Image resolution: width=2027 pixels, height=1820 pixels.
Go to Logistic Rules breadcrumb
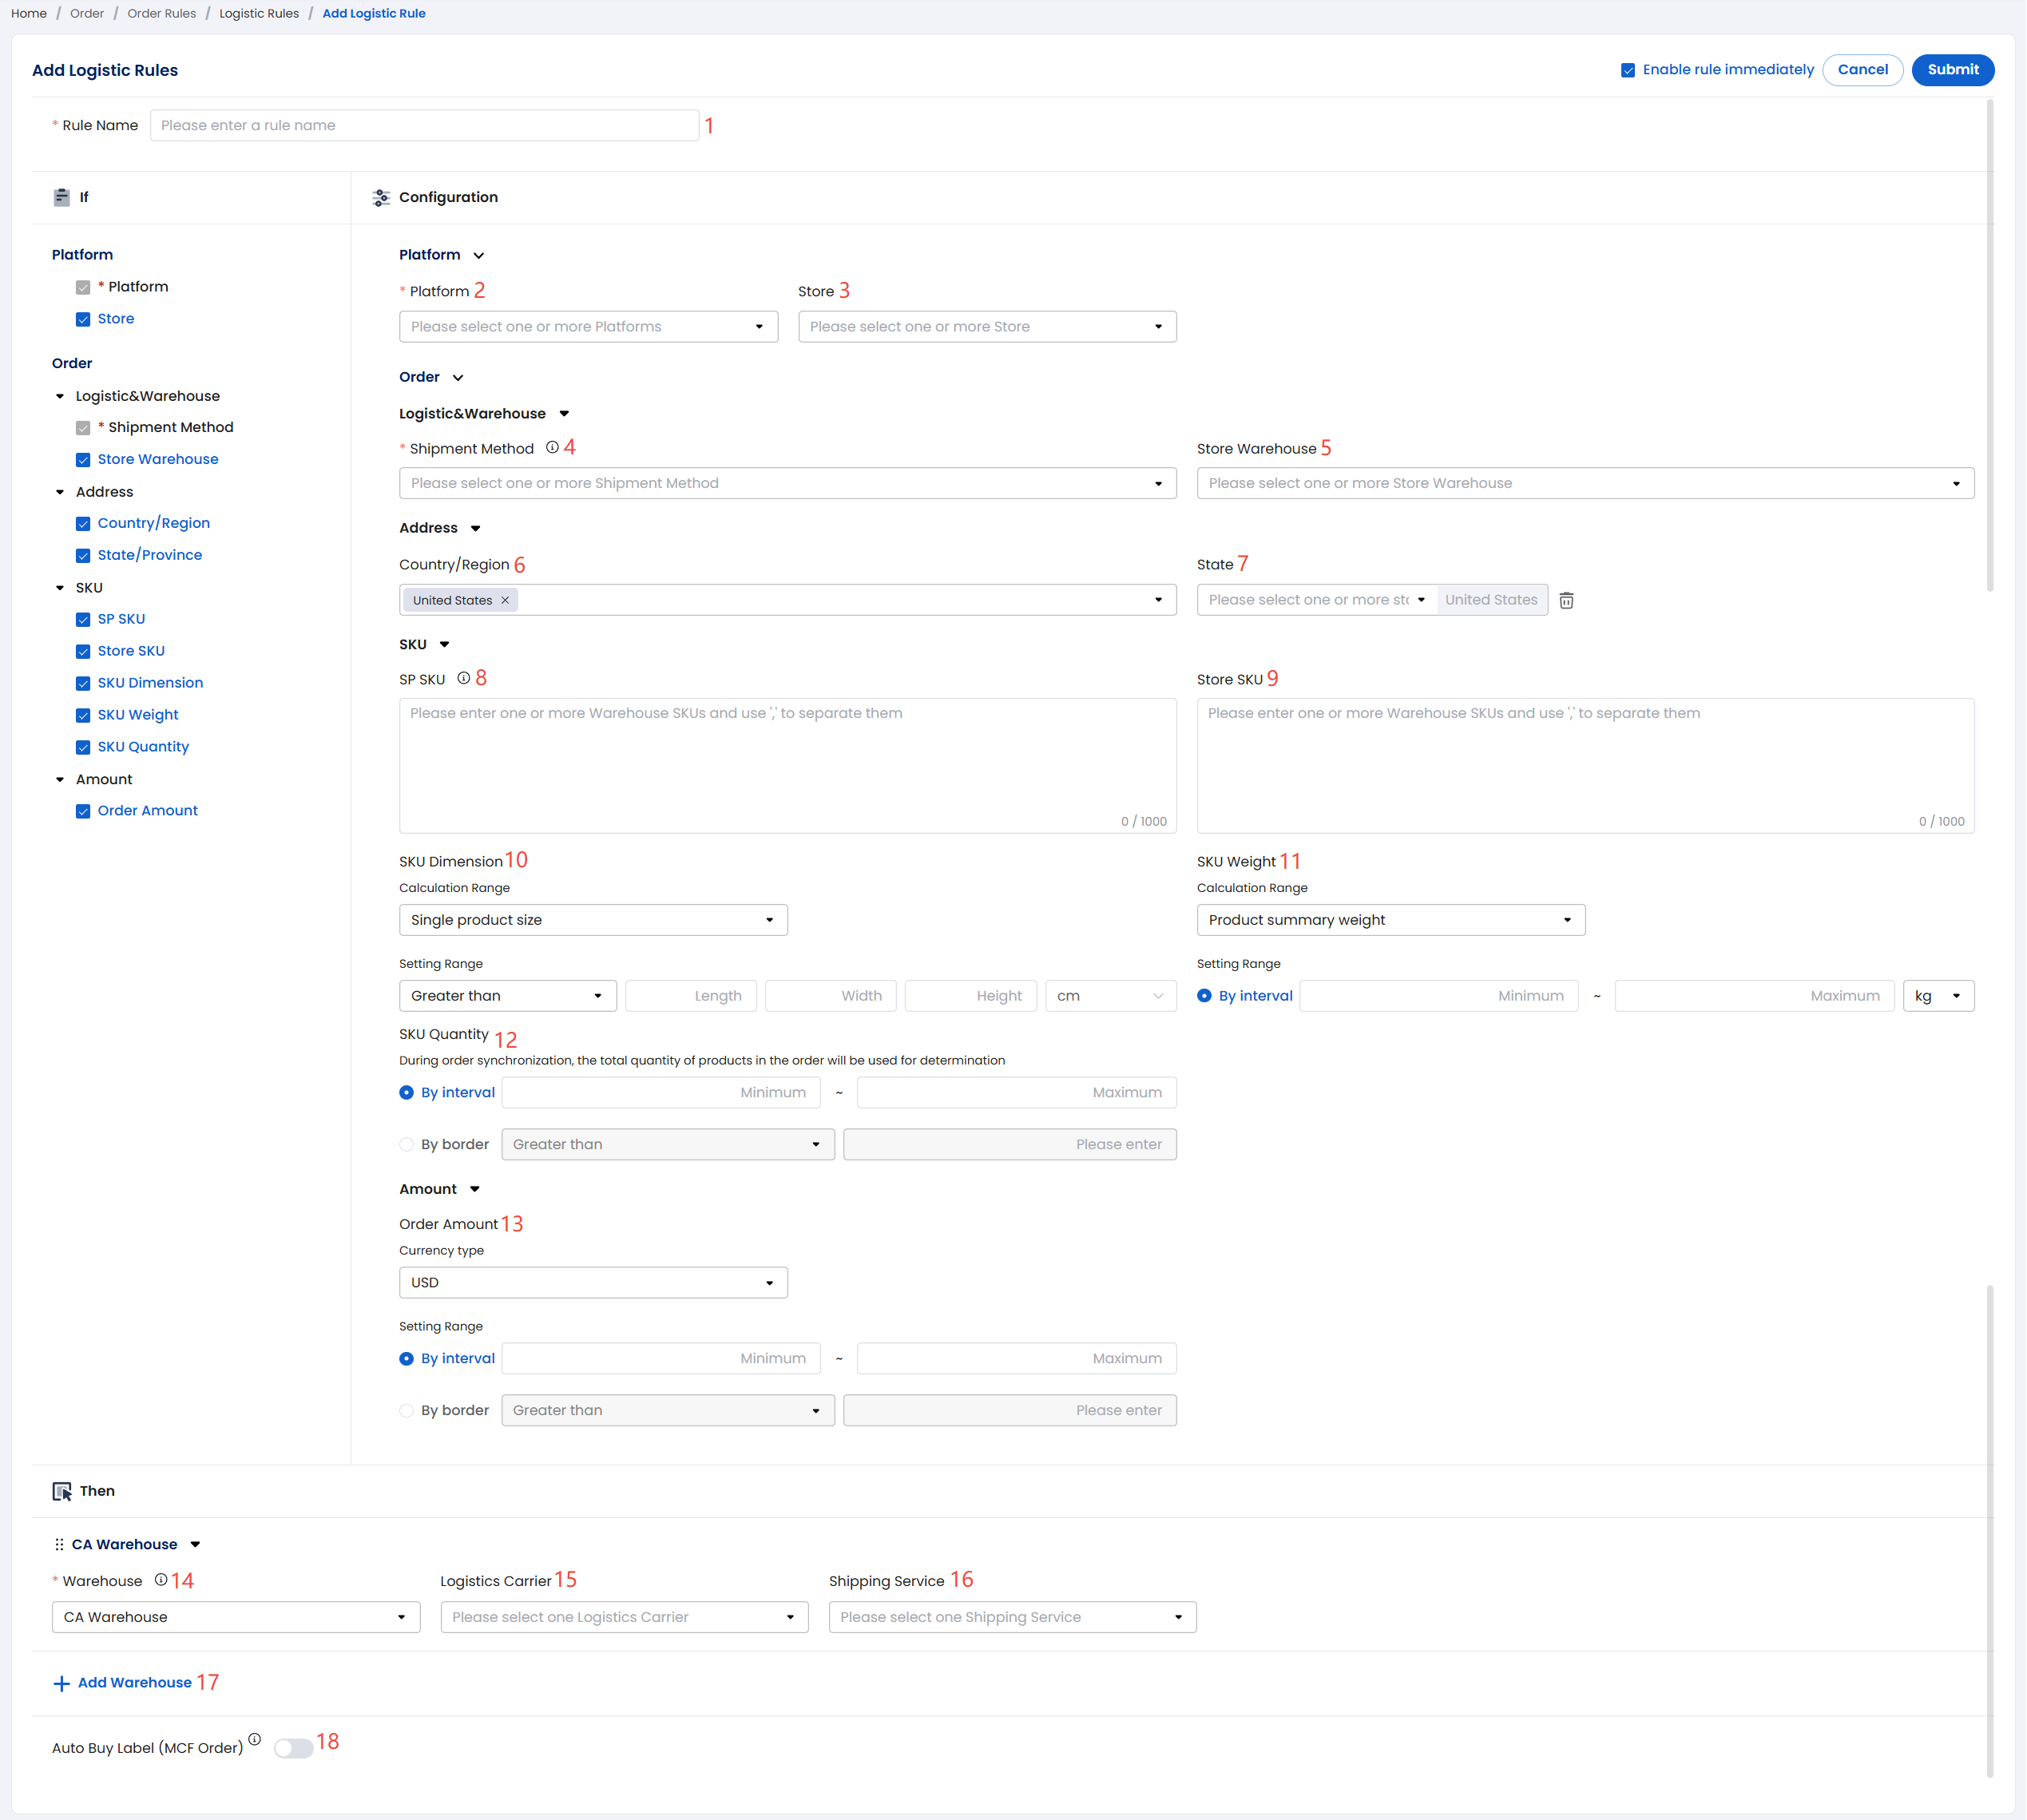pyautogui.click(x=259, y=13)
